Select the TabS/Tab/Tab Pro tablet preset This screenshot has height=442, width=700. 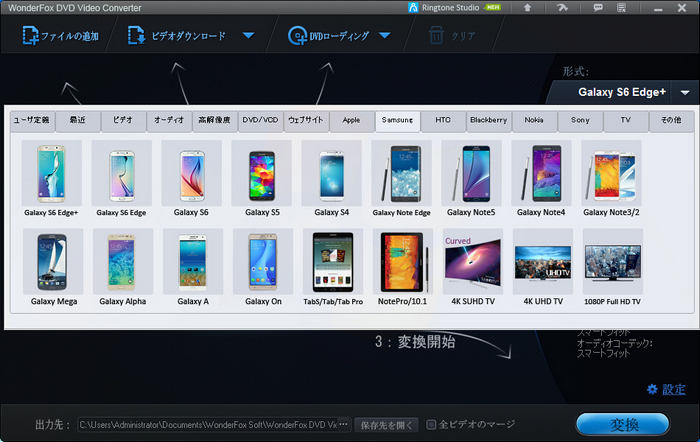(x=333, y=262)
